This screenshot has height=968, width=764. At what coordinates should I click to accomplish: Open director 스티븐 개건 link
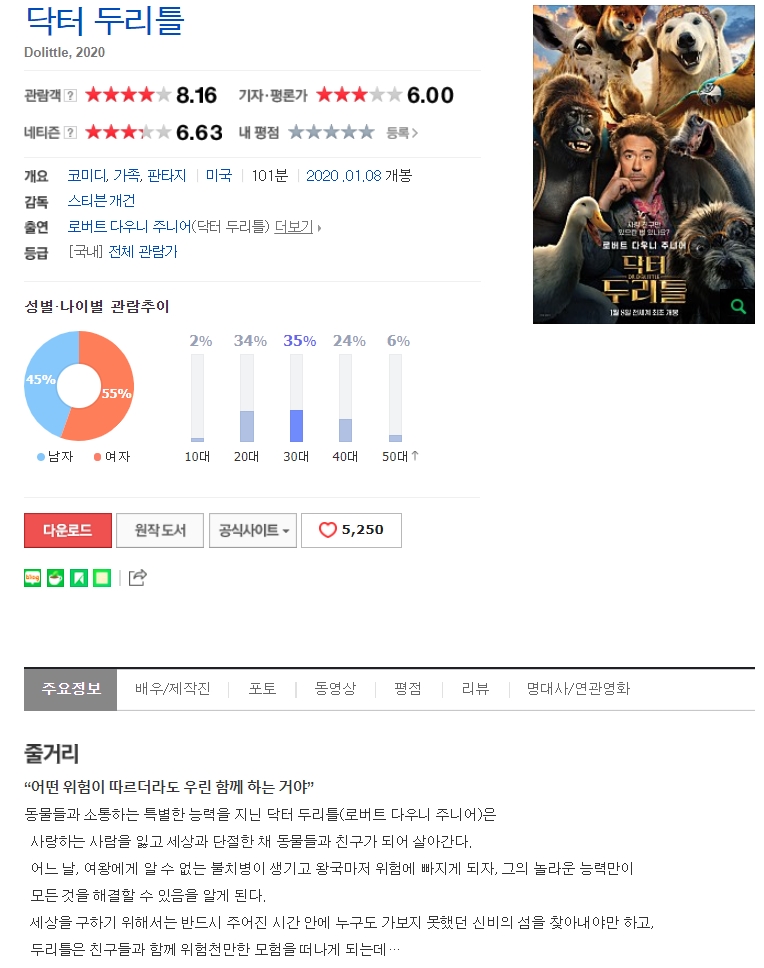pos(101,201)
